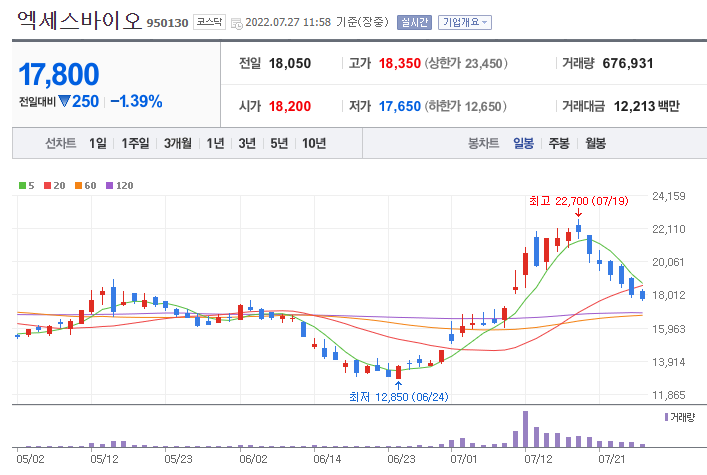Click the orange 60-day moving average swatch
707x475 pixels.
click(x=78, y=185)
